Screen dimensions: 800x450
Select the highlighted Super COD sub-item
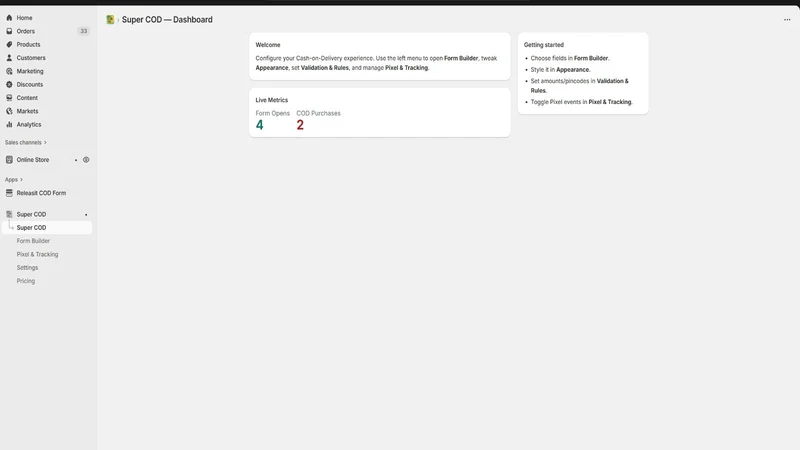click(x=47, y=228)
